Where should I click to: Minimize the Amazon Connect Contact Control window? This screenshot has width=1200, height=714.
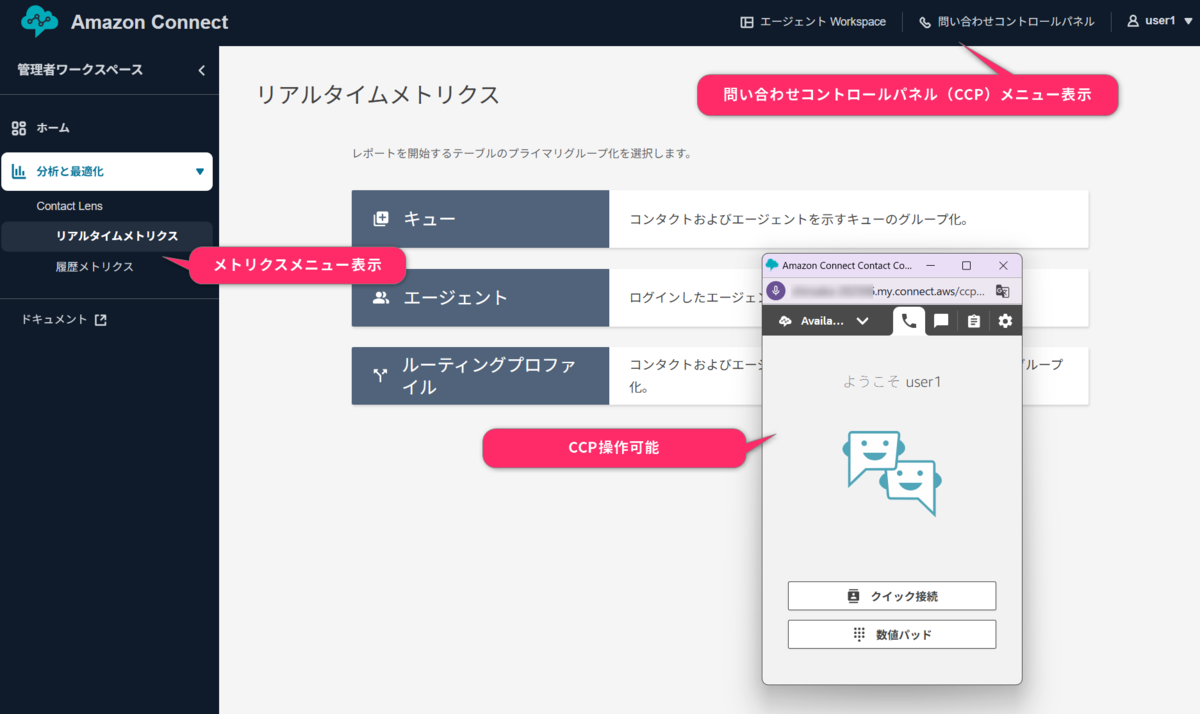pyautogui.click(x=930, y=266)
